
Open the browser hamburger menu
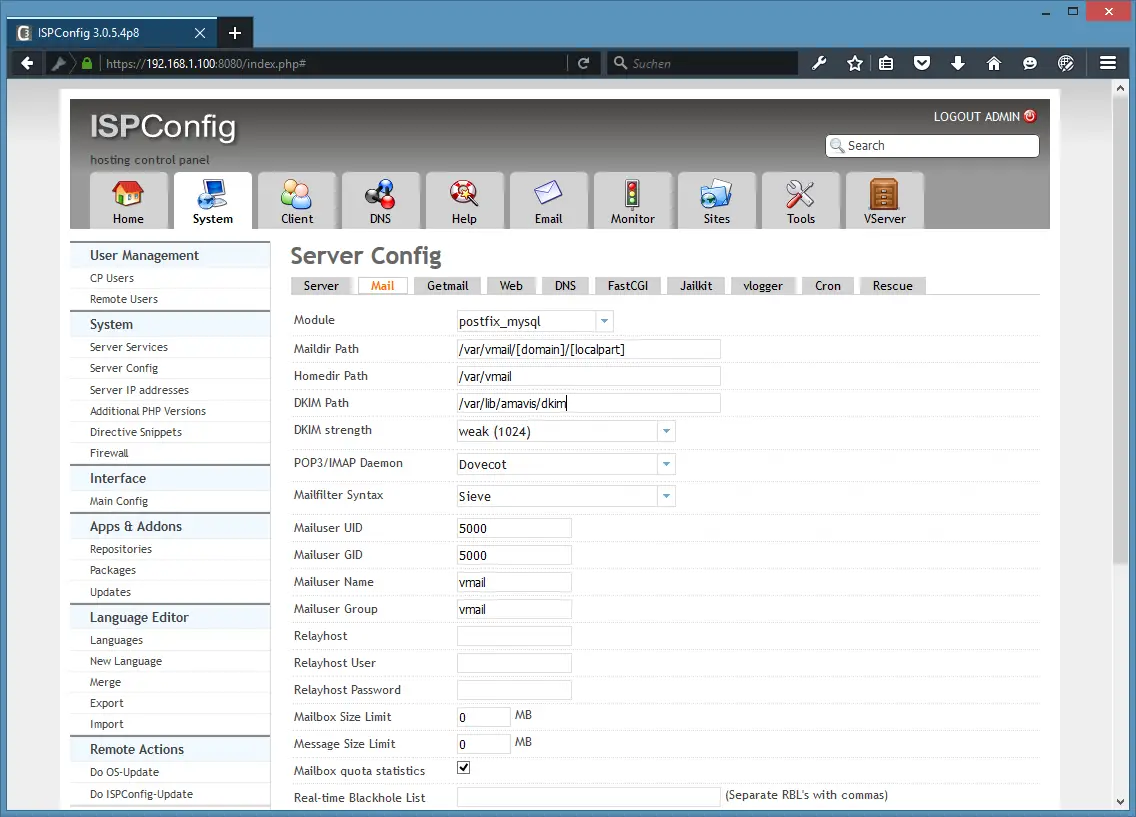pyautogui.click(x=1108, y=63)
